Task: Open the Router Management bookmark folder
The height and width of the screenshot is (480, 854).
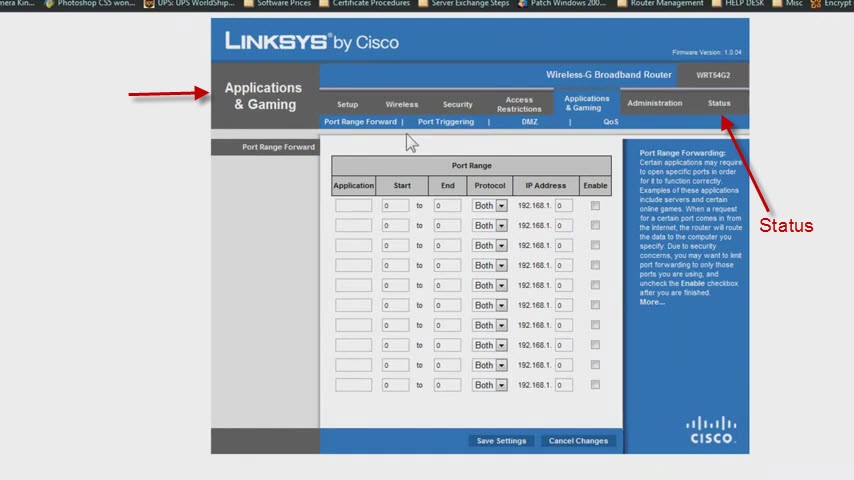Action: click(660, 3)
